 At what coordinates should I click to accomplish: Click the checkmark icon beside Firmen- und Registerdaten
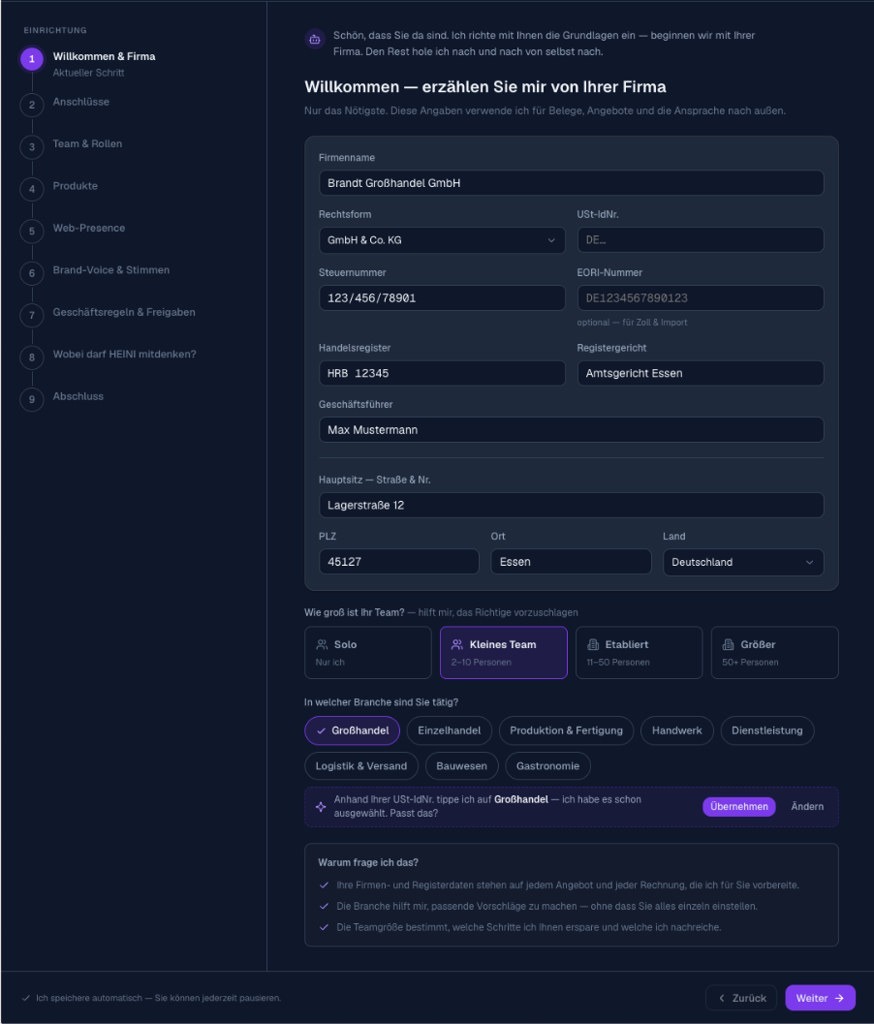pos(324,885)
